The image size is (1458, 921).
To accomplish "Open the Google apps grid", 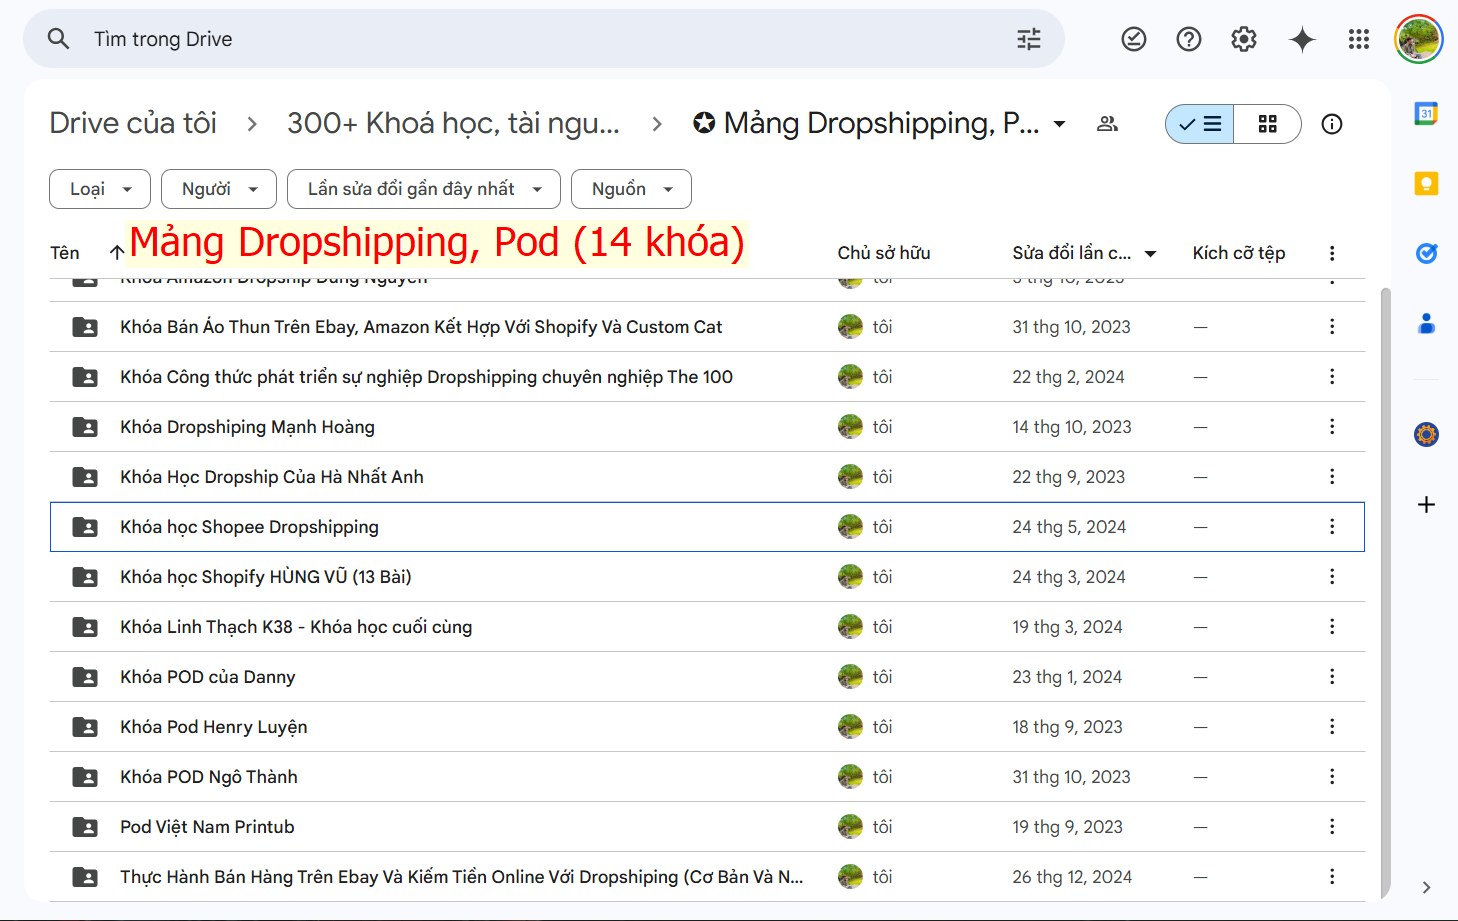I will tap(1359, 39).
